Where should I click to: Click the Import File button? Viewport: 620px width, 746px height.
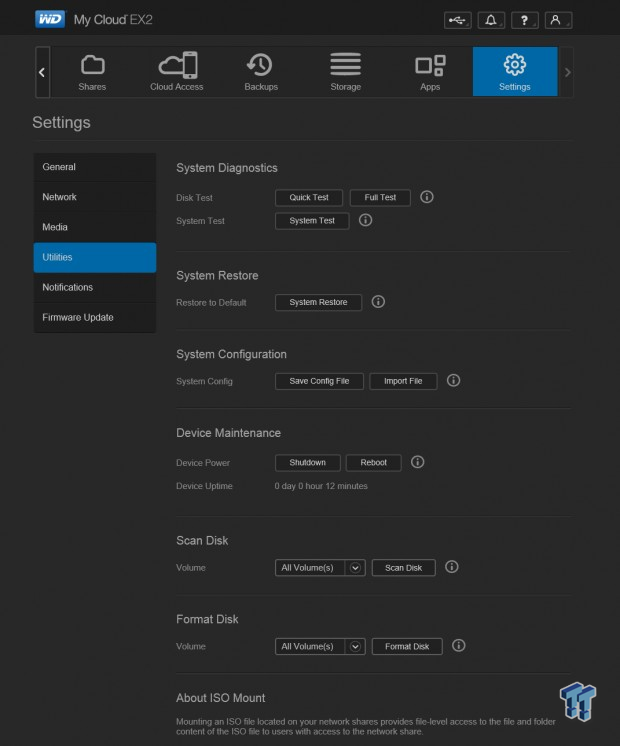[403, 381]
